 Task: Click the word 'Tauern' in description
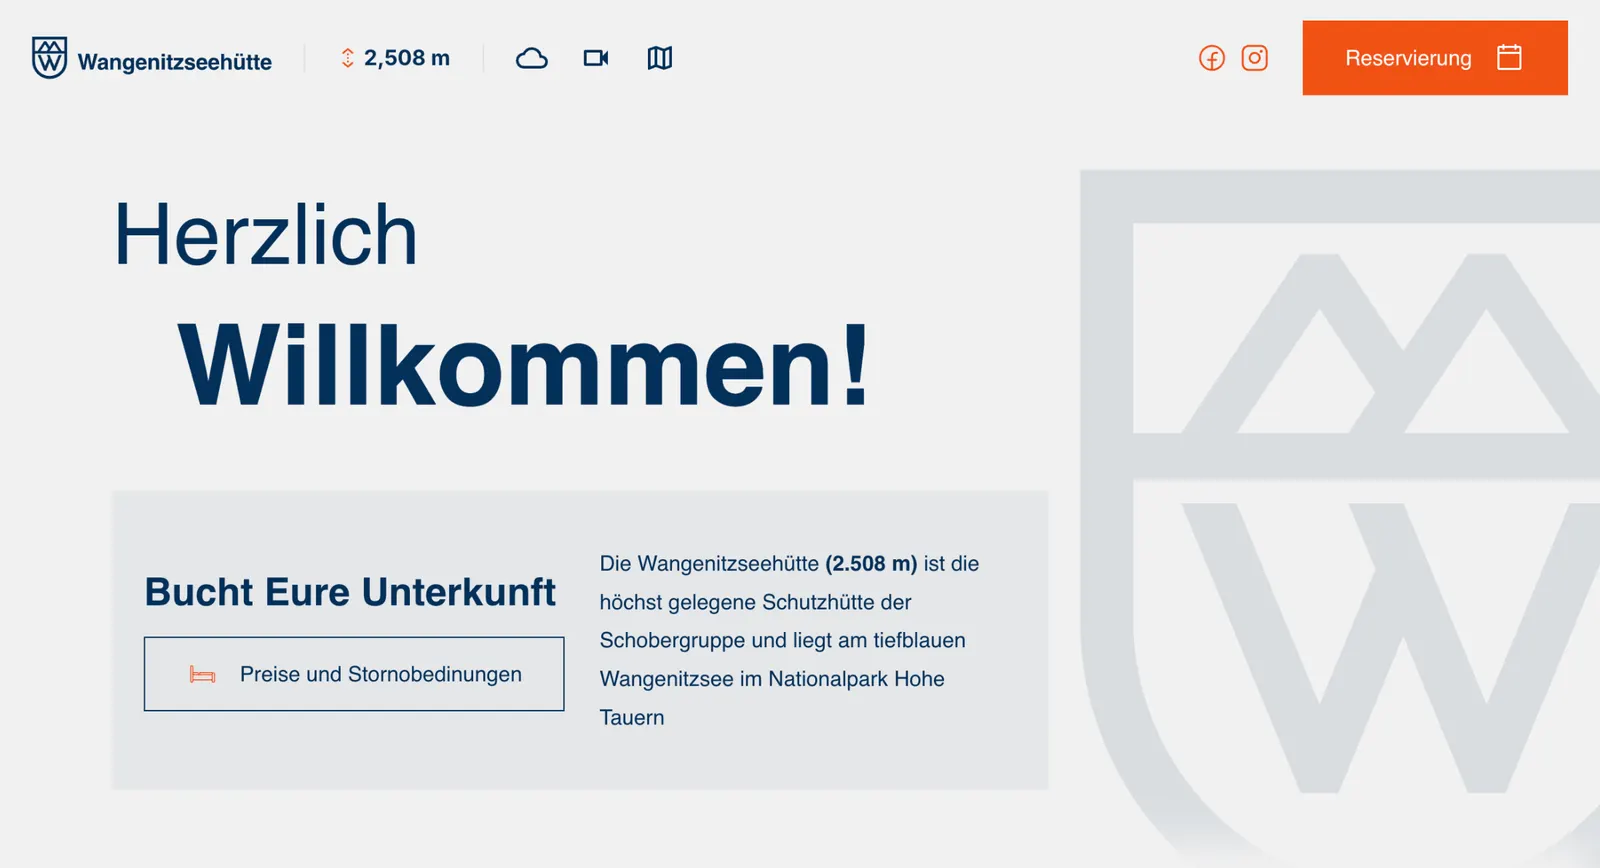click(x=632, y=717)
